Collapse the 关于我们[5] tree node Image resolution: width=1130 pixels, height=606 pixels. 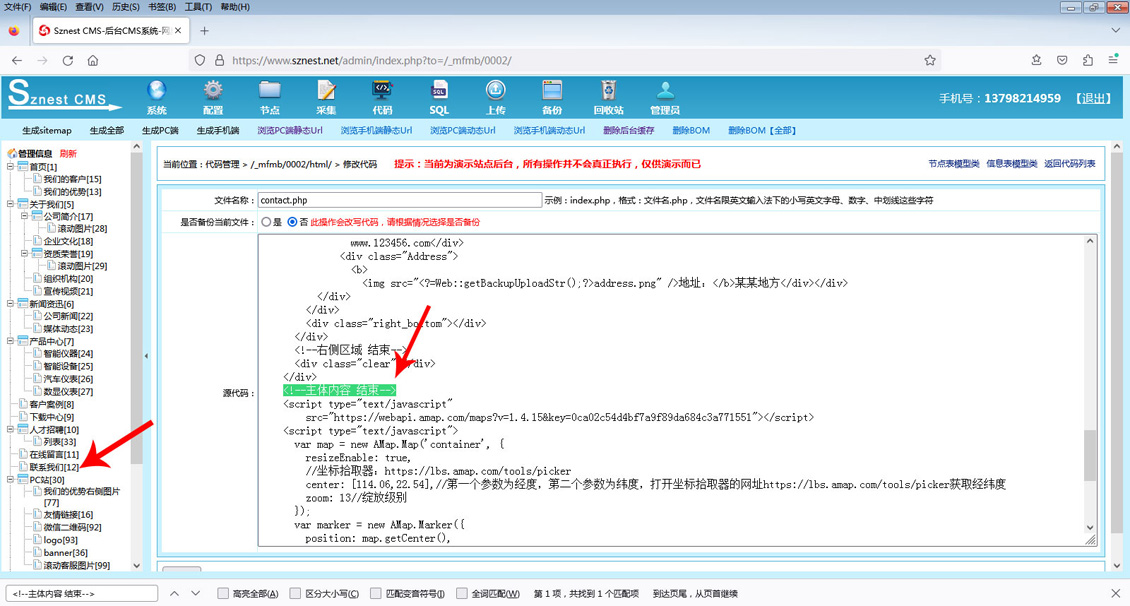coord(10,204)
